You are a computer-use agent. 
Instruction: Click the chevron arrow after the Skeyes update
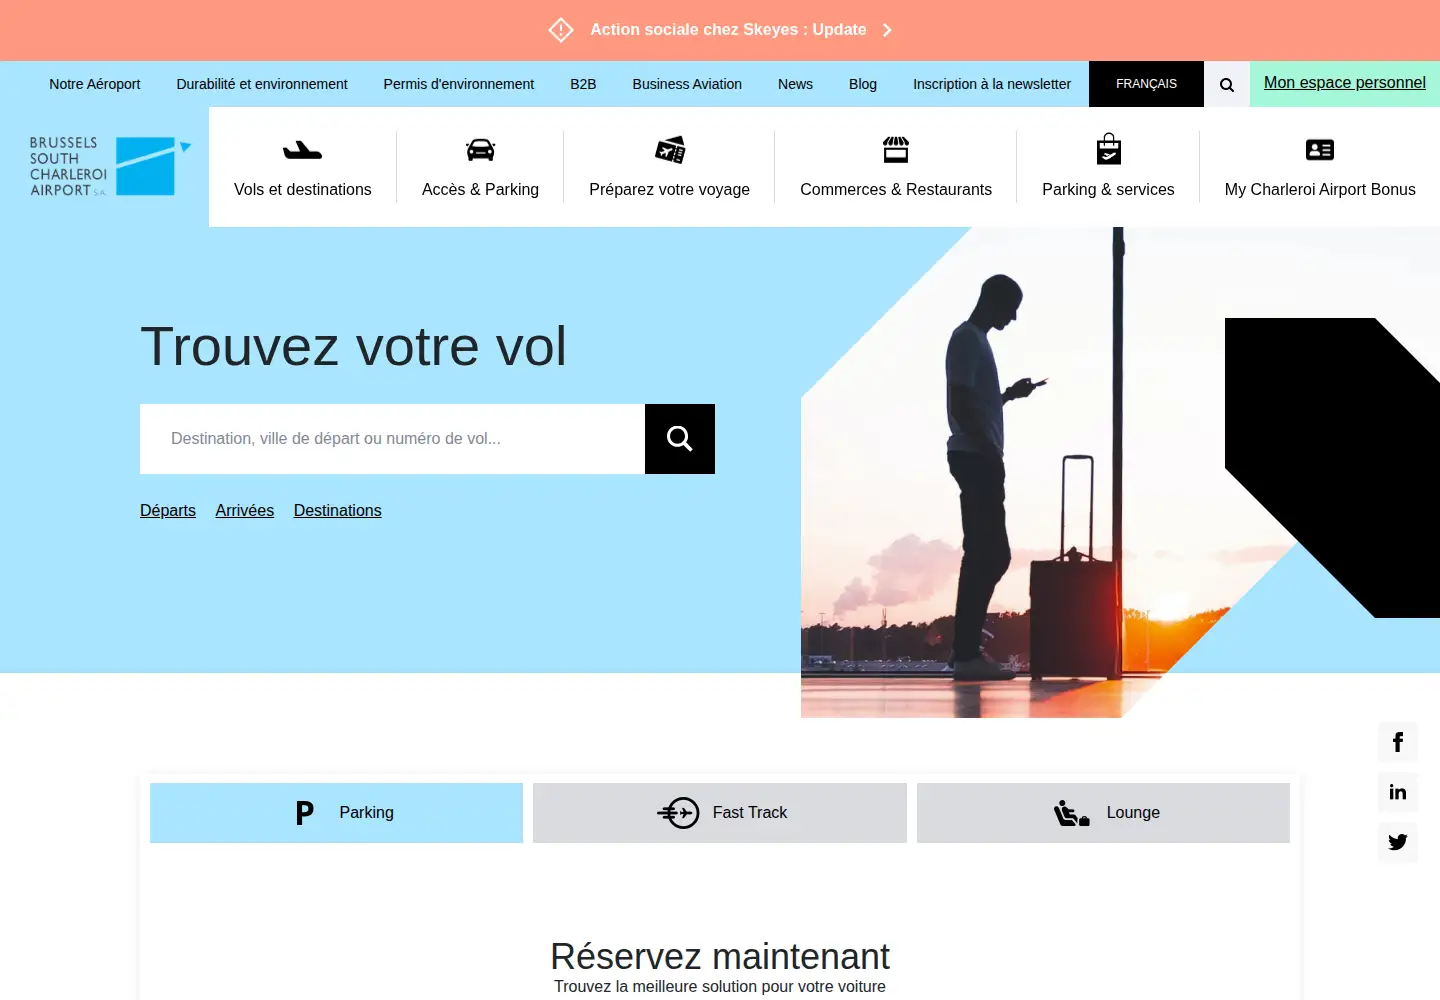[x=887, y=30]
